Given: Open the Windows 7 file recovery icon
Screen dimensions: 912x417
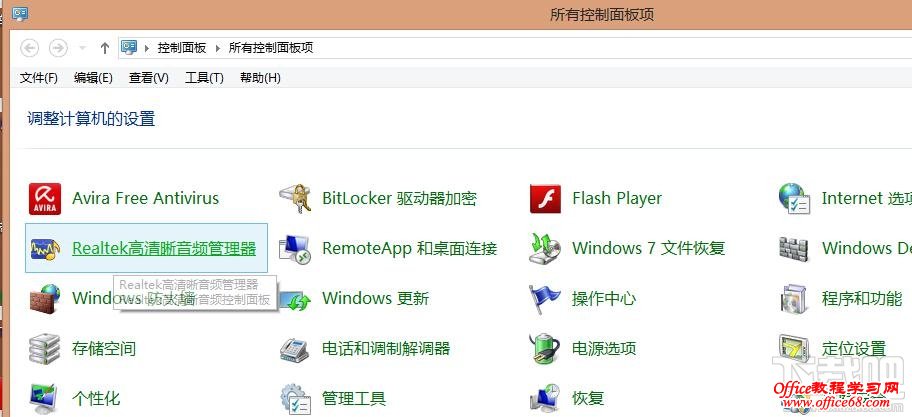Looking at the screenshot, I should 545,248.
